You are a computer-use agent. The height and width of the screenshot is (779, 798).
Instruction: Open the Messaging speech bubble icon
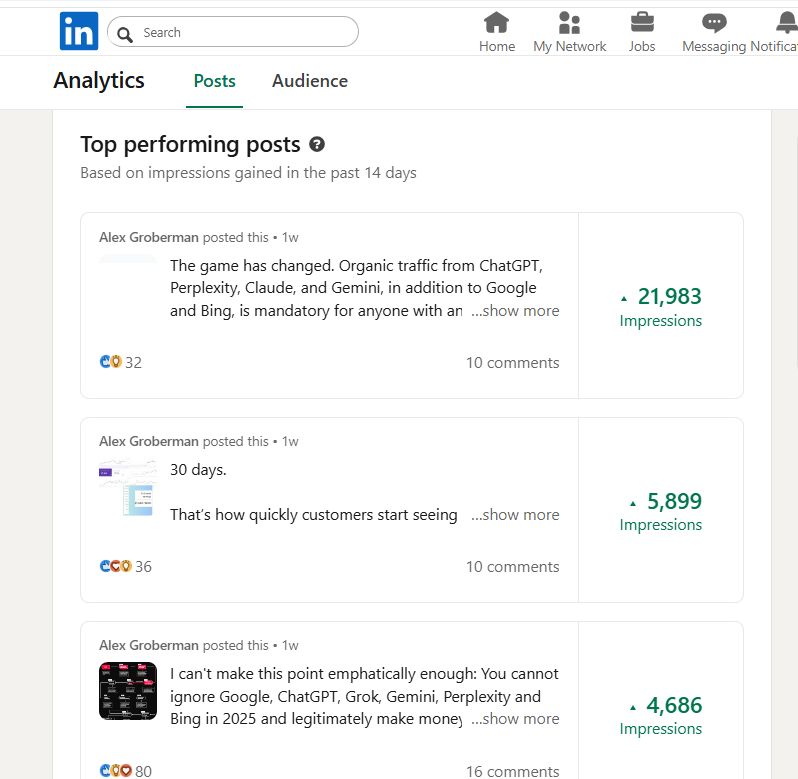pyautogui.click(x=714, y=22)
